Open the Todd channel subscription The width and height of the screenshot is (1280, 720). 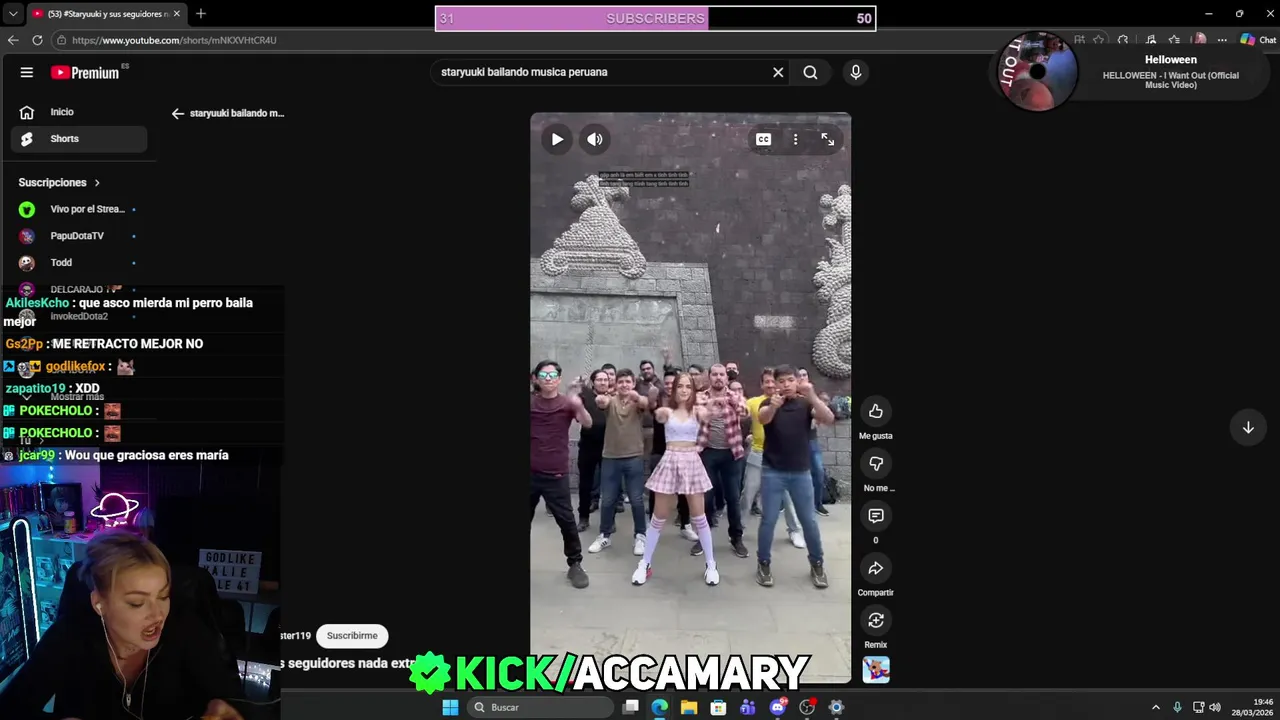tap(79, 262)
